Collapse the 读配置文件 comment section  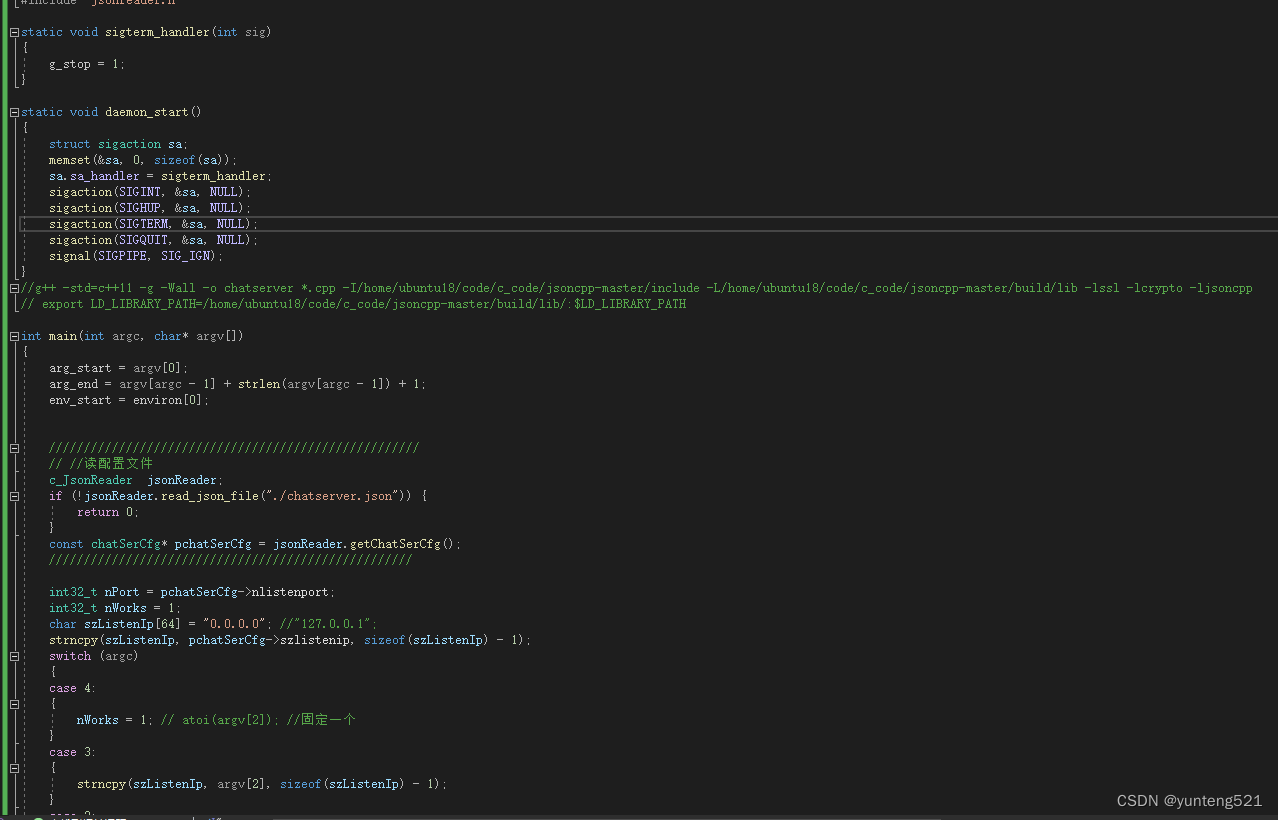tap(13, 447)
